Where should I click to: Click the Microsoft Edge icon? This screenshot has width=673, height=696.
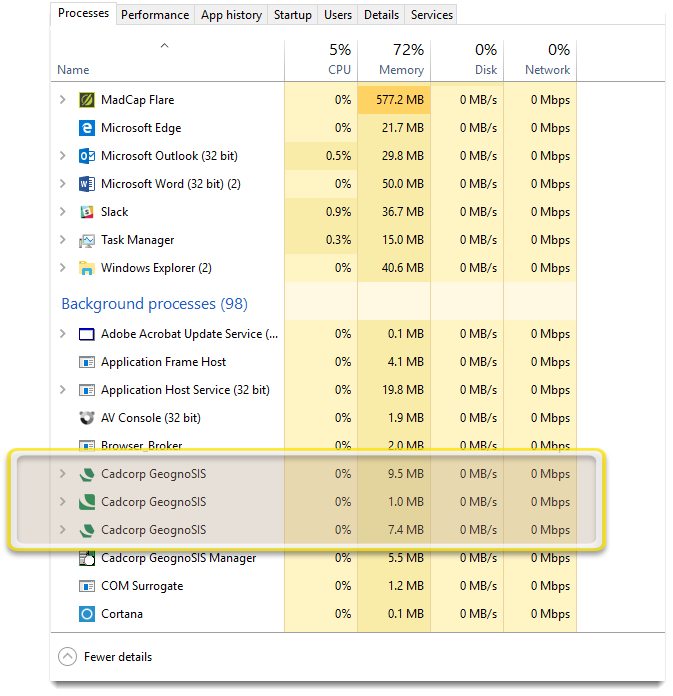point(86,128)
